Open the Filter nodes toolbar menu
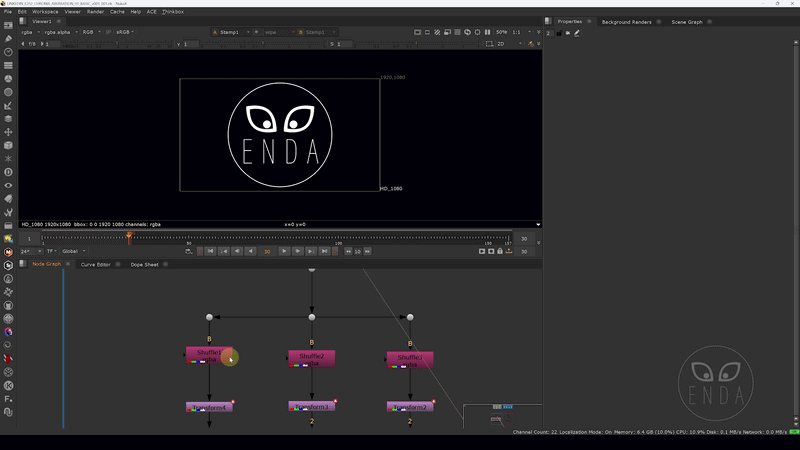 8,92
